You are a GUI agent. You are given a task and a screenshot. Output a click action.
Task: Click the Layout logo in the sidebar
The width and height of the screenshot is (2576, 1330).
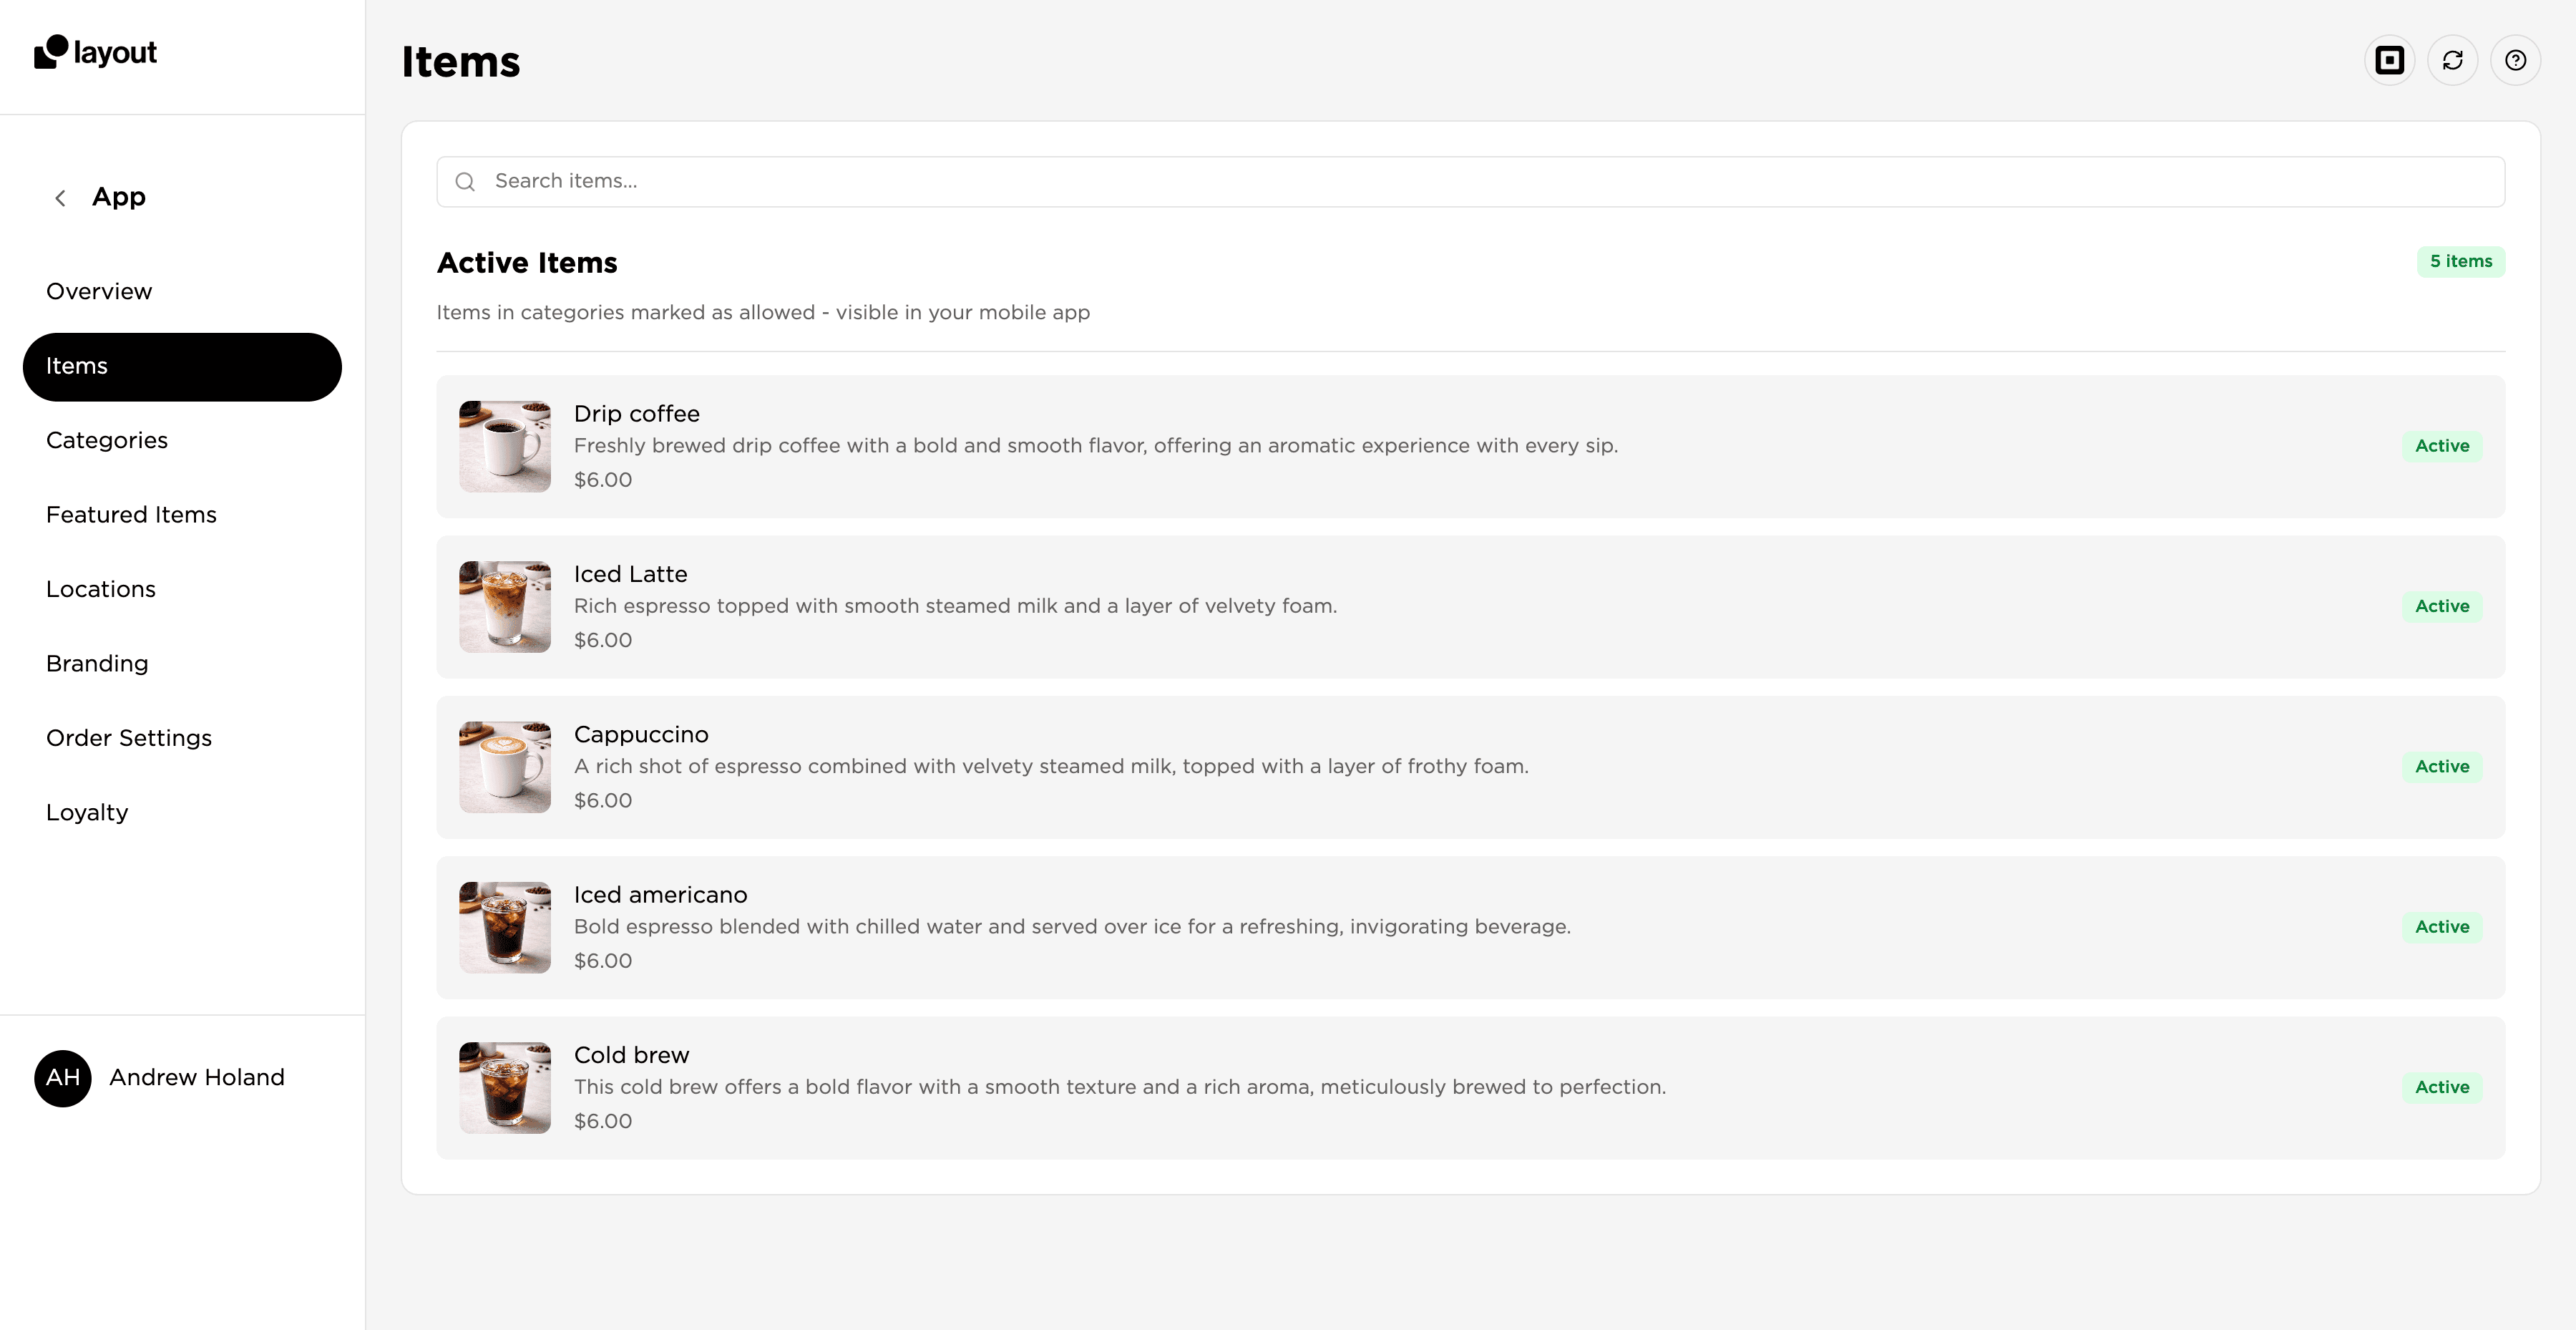tap(95, 52)
